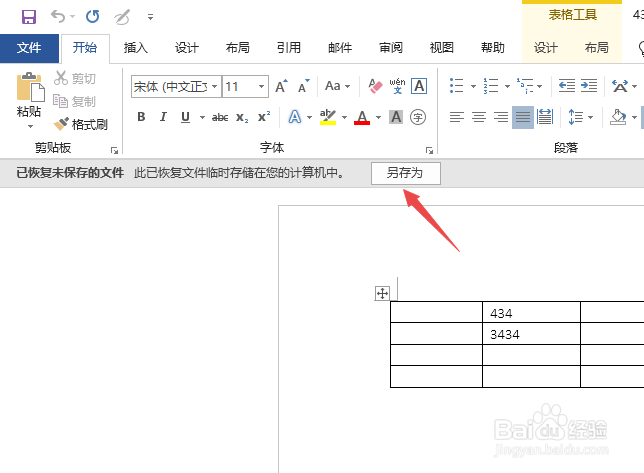Click the table cell containing 434
The image size is (644, 473).
click(531, 312)
